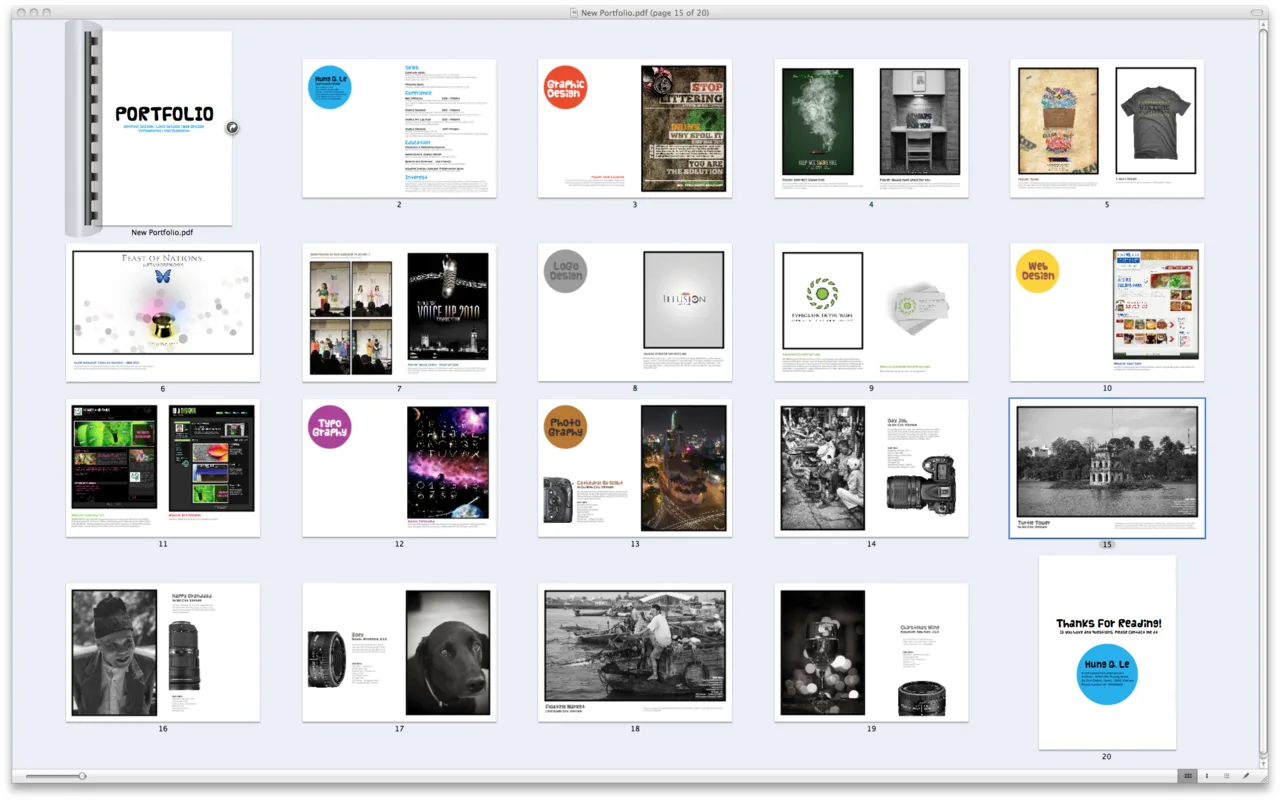Click page number label "13"
Viewport: 1280px width, 801px height.
point(635,545)
